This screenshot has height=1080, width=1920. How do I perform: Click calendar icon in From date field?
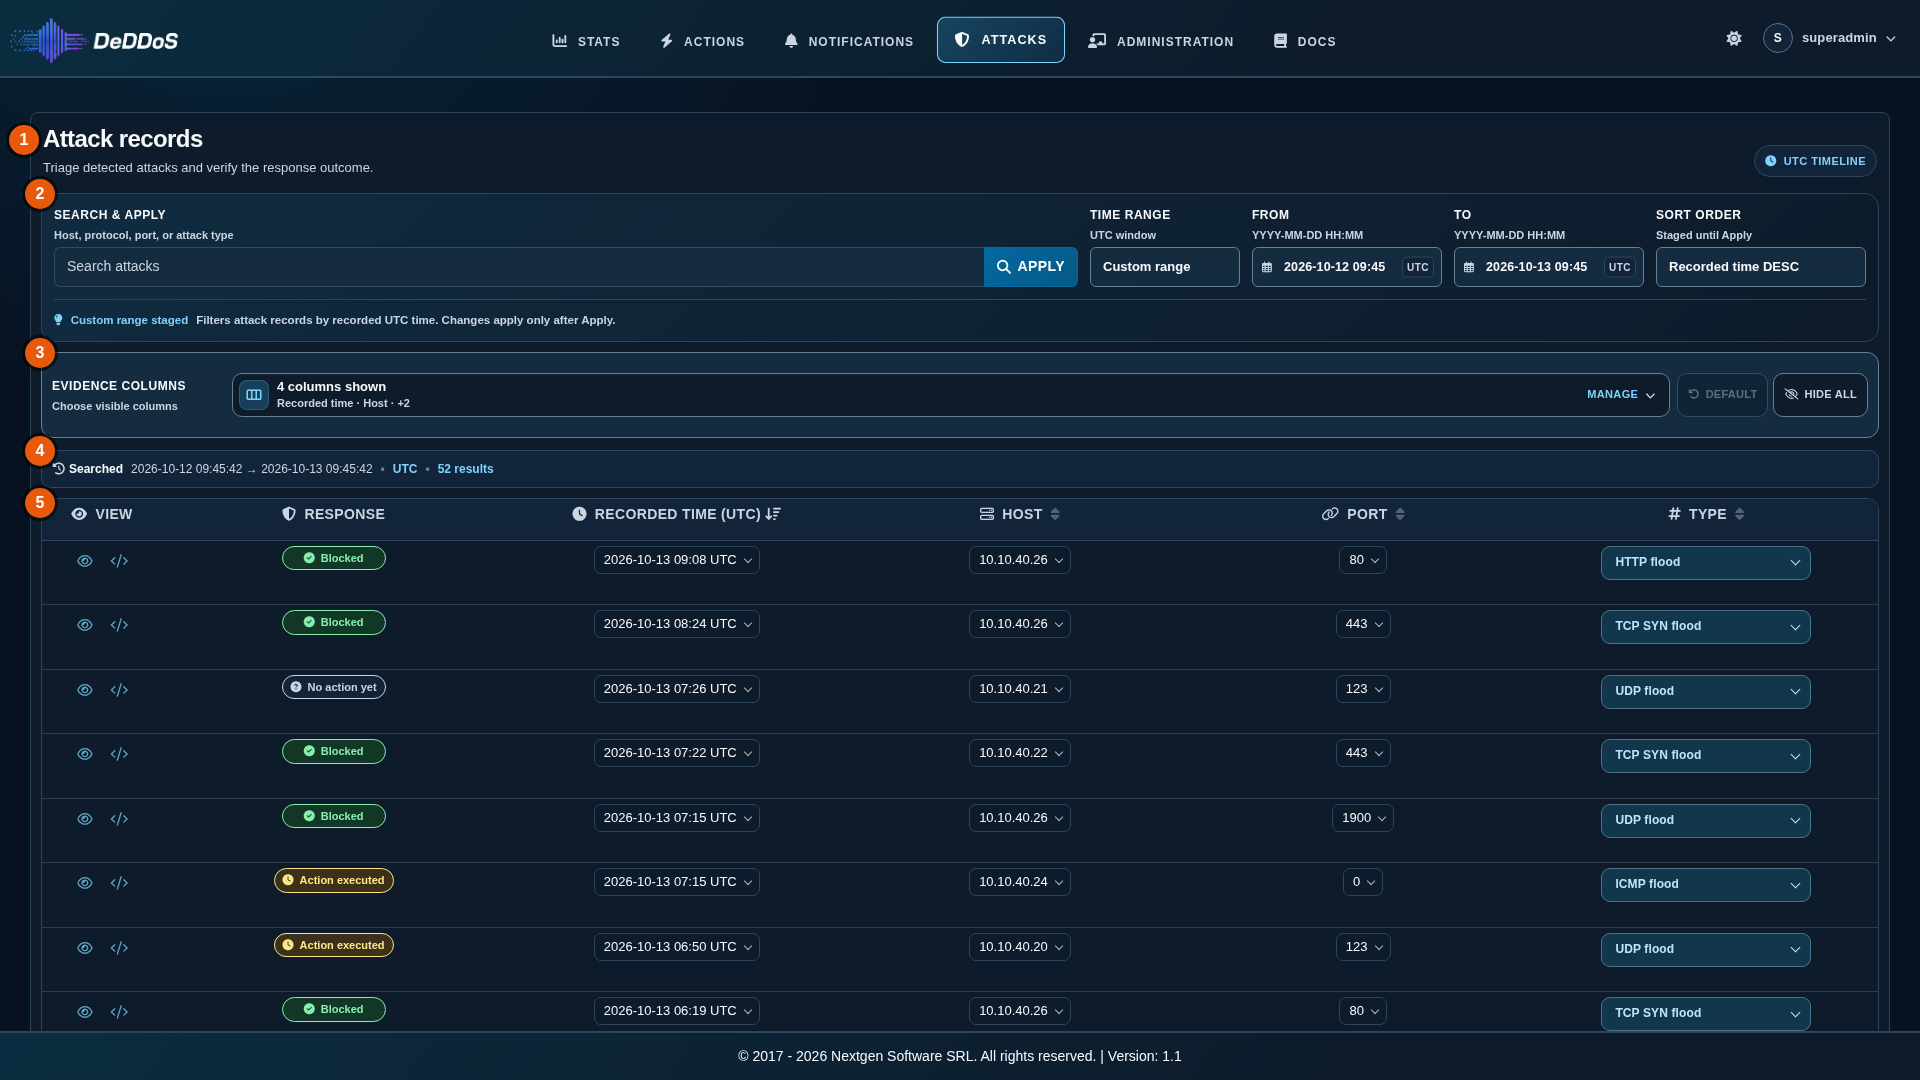pyautogui.click(x=1267, y=267)
